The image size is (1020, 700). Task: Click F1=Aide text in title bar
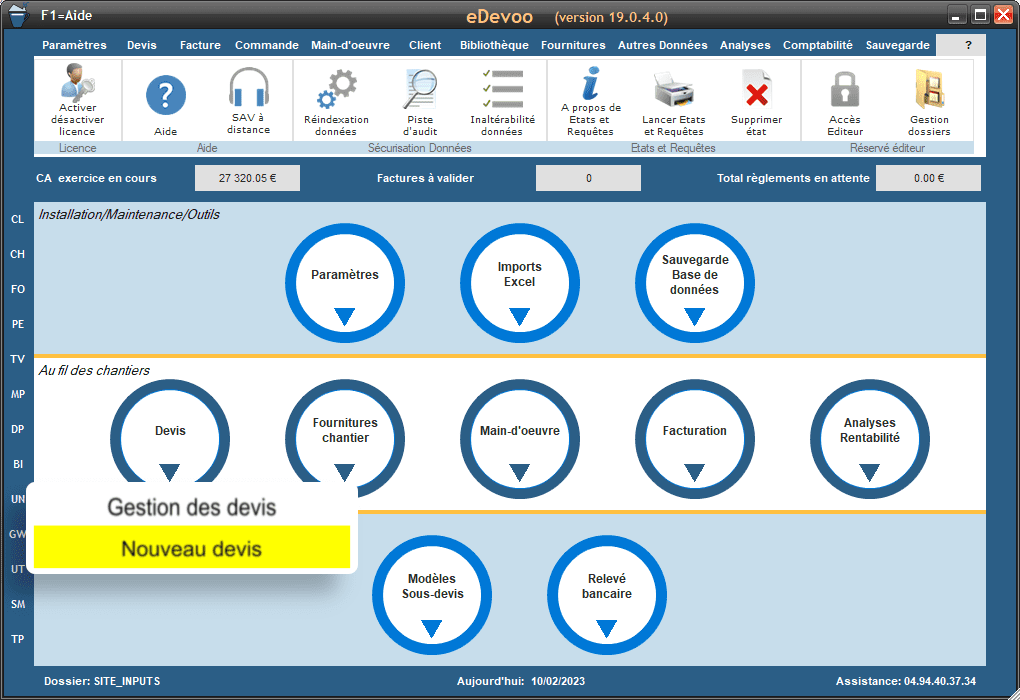pos(66,15)
